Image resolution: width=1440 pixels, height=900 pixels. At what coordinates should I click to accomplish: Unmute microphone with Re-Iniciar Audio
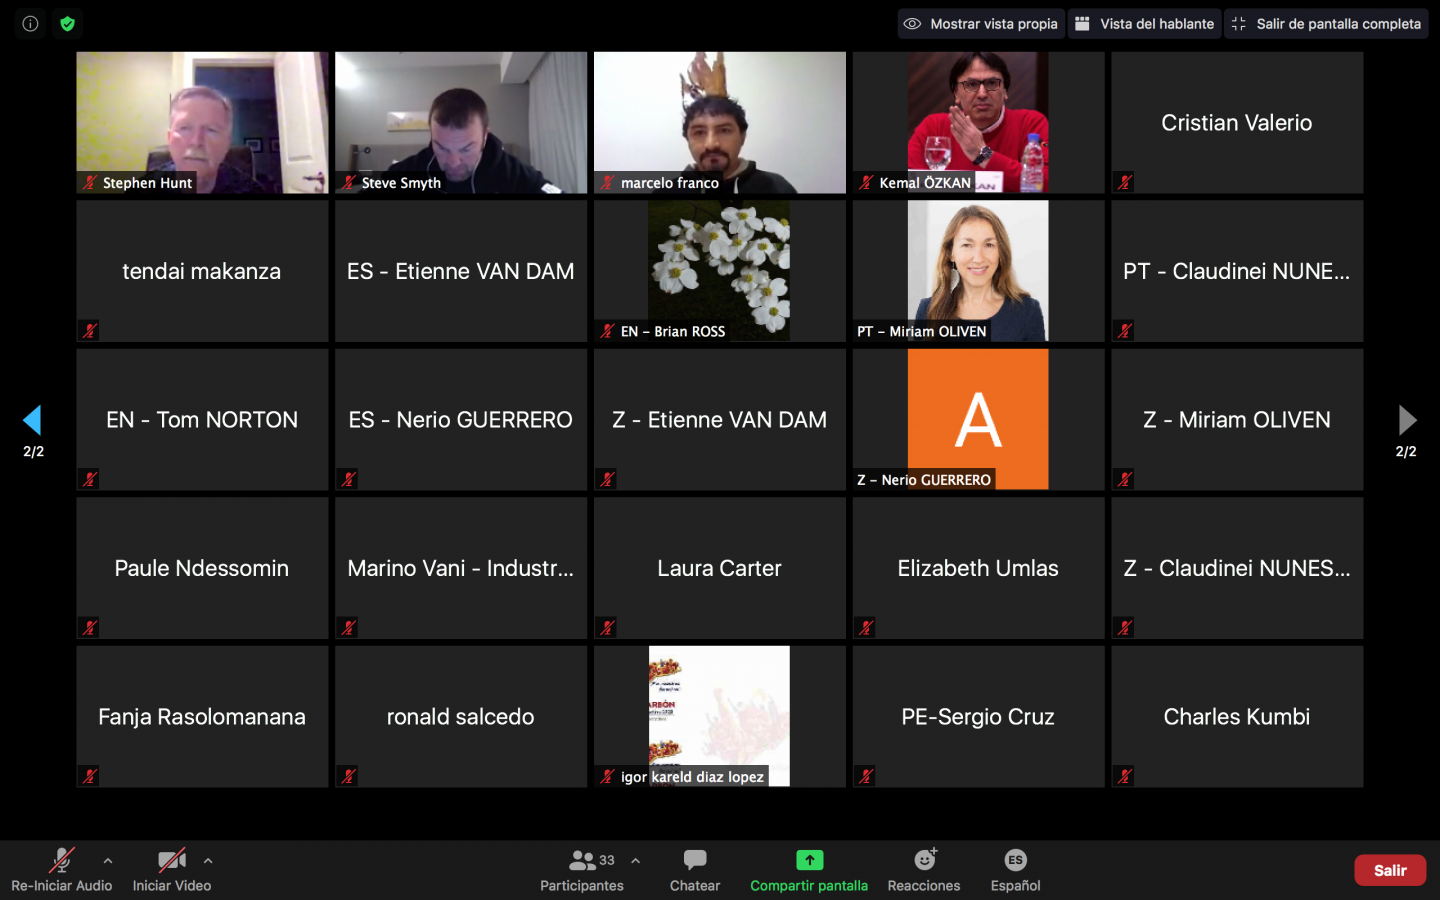61,870
